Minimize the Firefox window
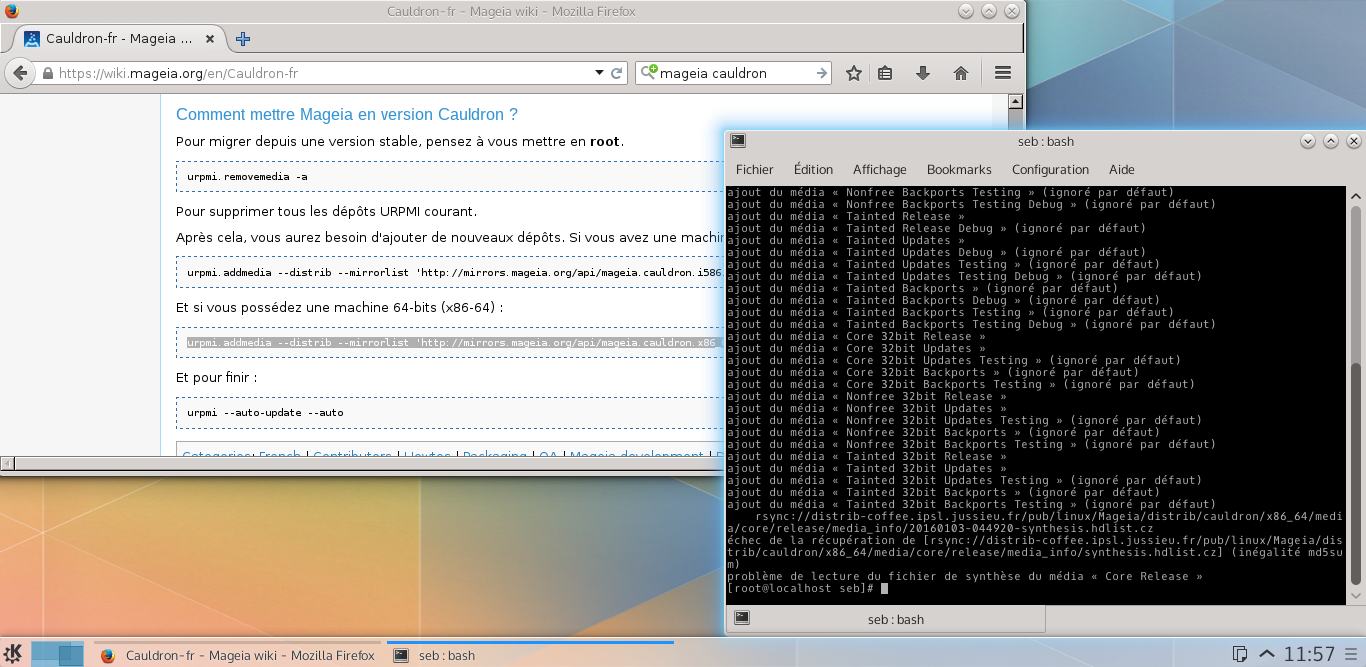 966,11
